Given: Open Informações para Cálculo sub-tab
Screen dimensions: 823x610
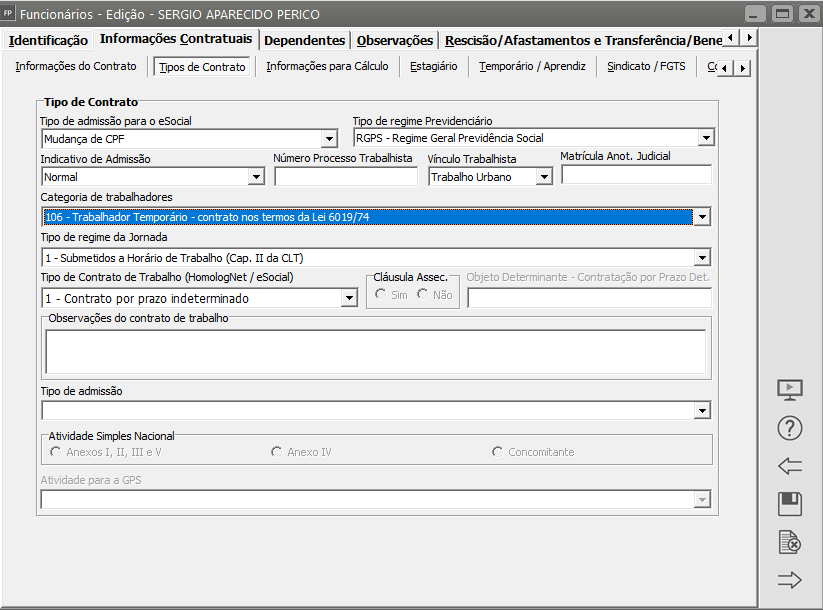Looking at the screenshot, I should (327, 66).
